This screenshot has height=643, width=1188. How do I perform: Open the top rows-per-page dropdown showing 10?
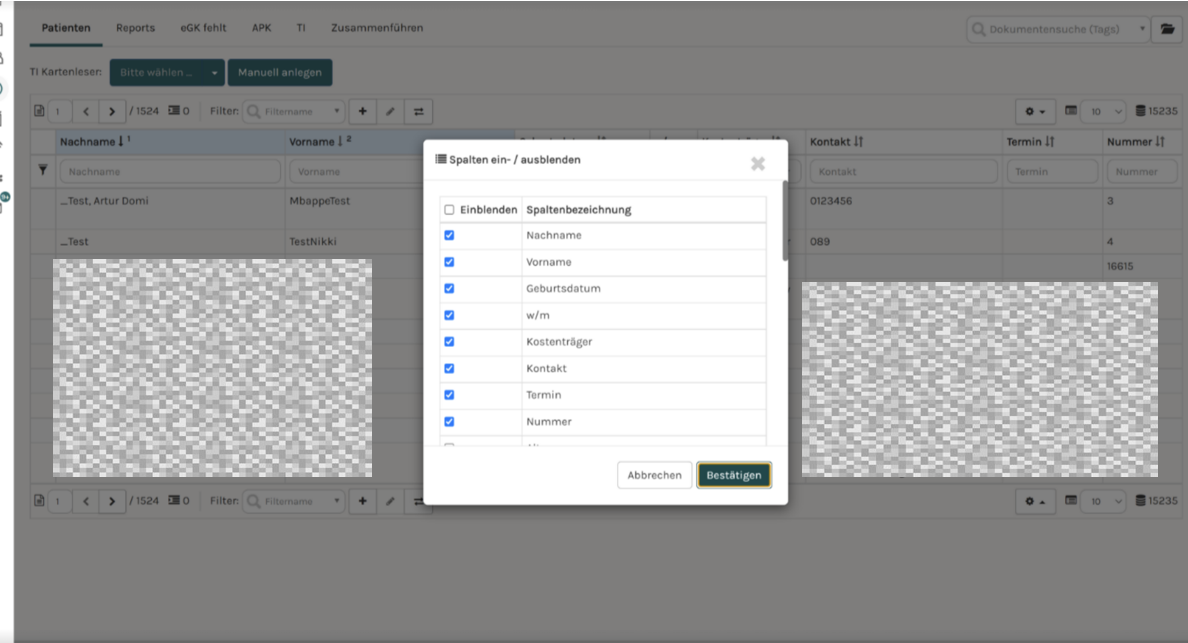point(1104,111)
